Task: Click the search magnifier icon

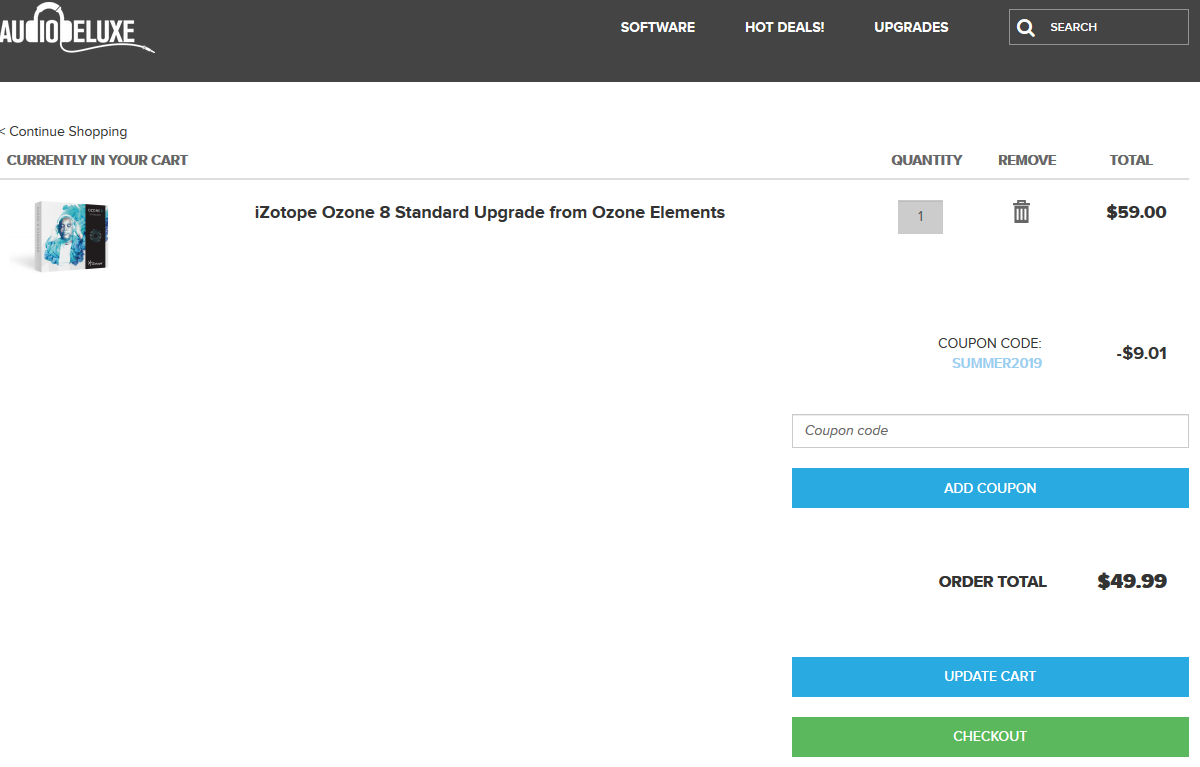Action: pyautogui.click(x=1026, y=28)
